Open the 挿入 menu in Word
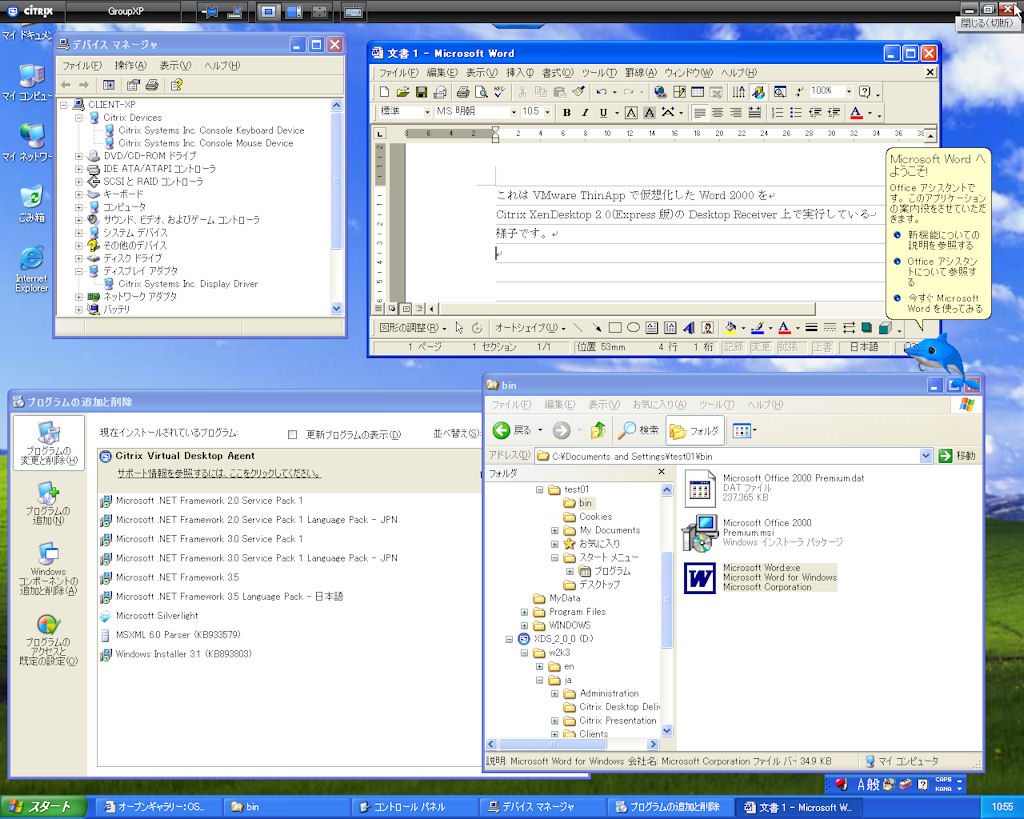The width and height of the screenshot is (1024, 819). pyautogui.click(x=520, y=72)
